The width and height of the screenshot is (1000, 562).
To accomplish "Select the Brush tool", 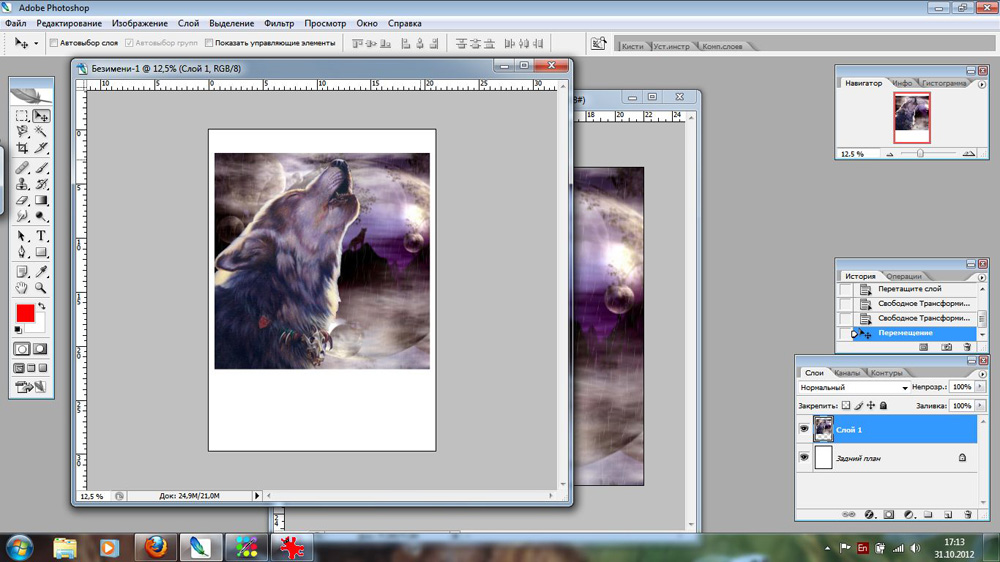I will click(41, 168).
